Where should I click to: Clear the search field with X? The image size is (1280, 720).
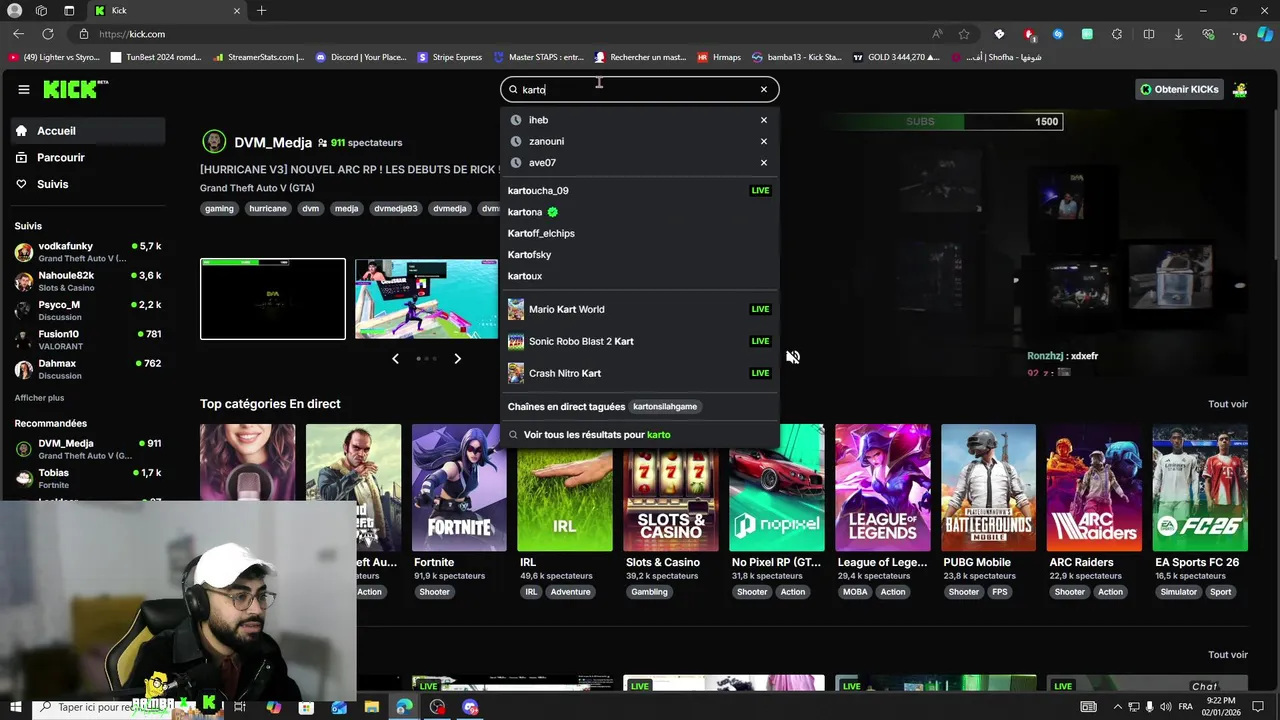(764, 89)
